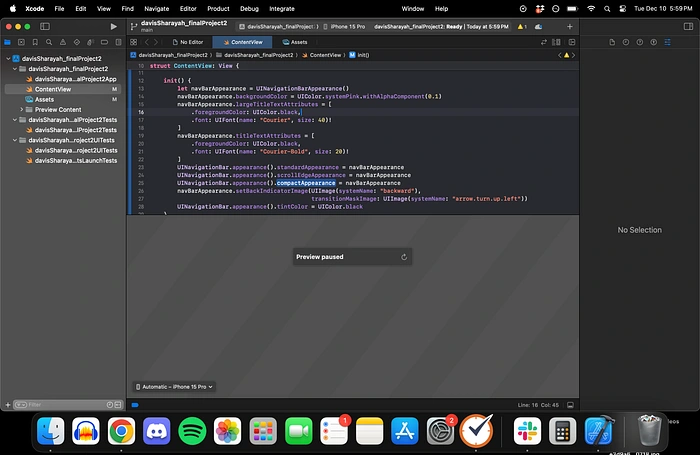Open the Find navigator magnifier icon
This screenshot has height=455, width=700.
click(x=49, y=42)
